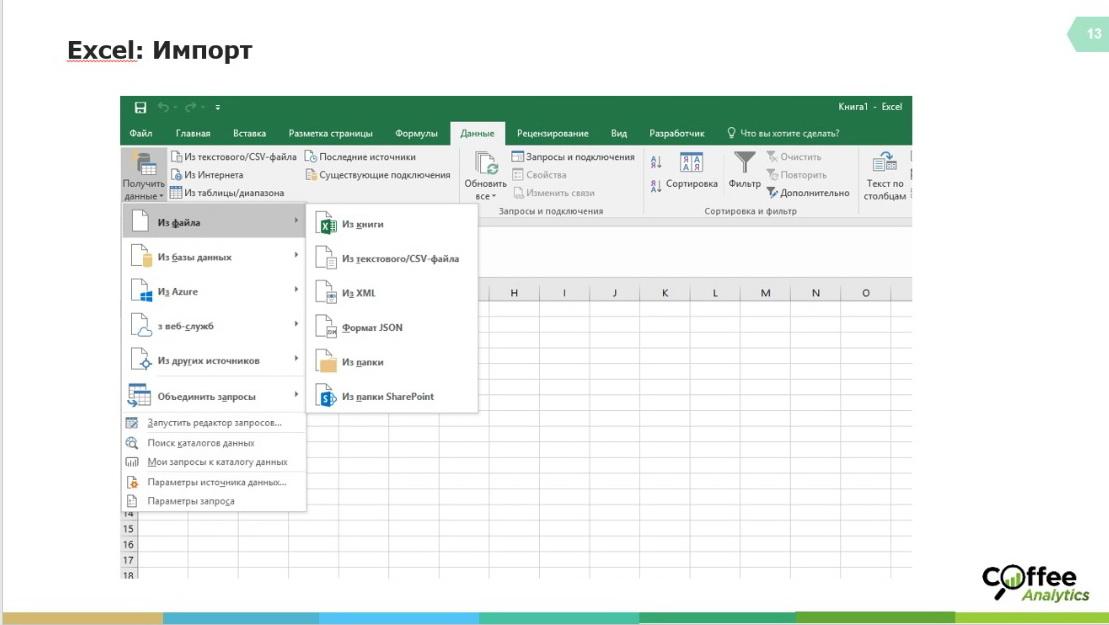Open the 'Получить данные' dropdown
The width and height of the screenshot is (1109, 625).
click(143, 175)
